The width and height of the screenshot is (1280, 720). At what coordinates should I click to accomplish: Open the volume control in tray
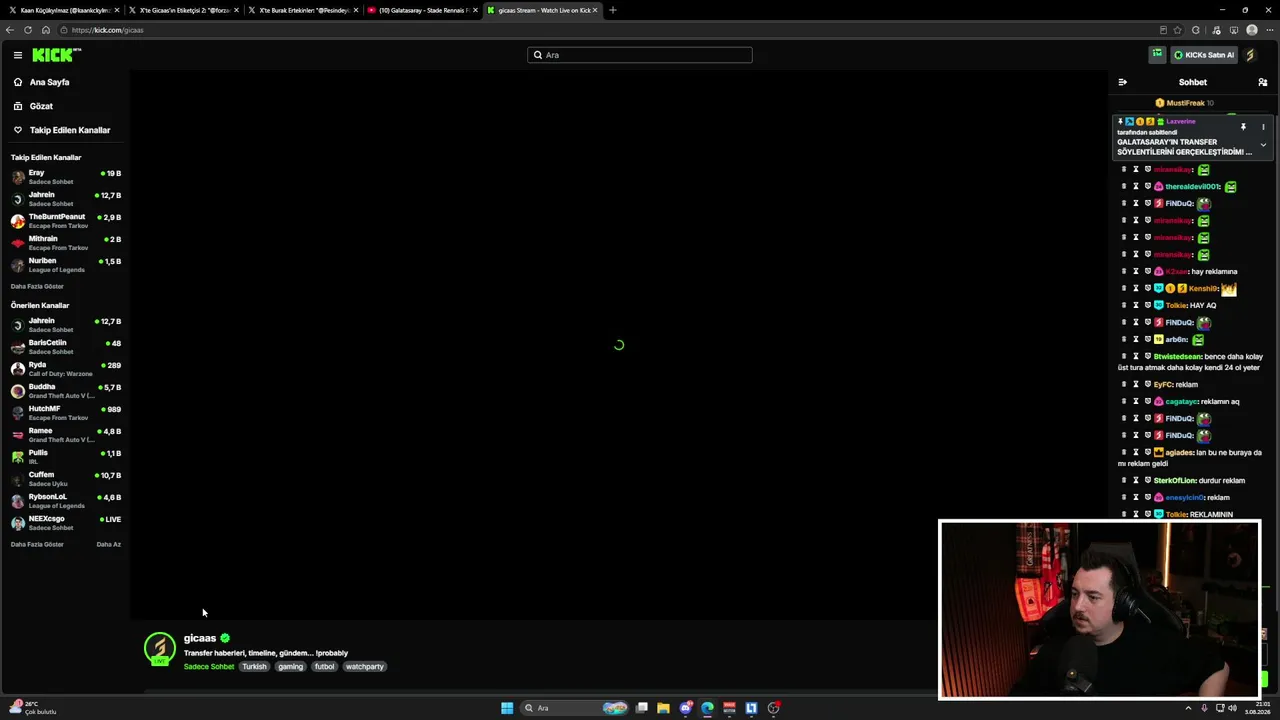(1232, 708)
